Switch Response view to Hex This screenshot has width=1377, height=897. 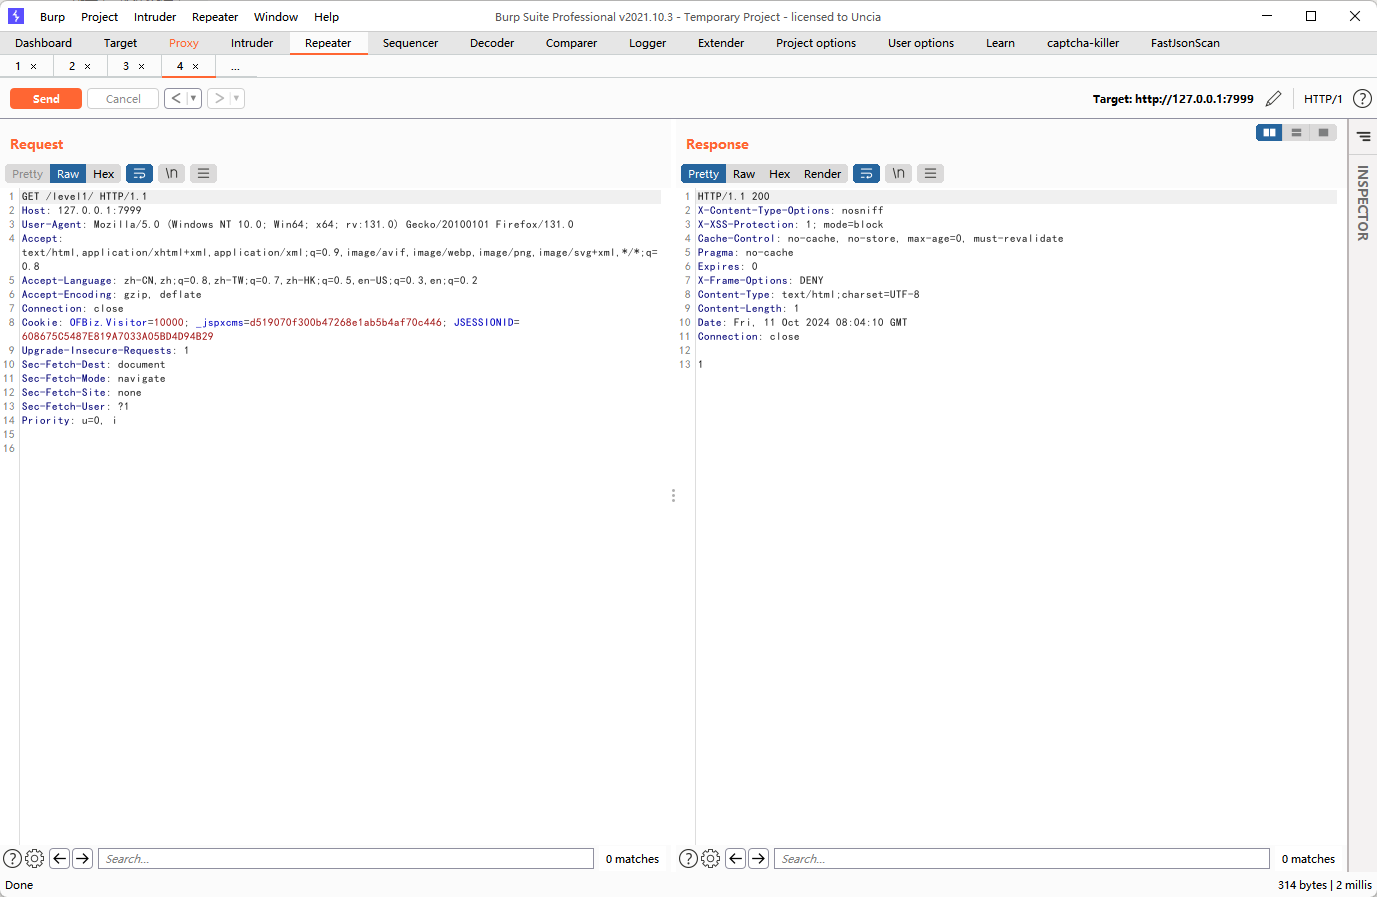tap(779, 174)
